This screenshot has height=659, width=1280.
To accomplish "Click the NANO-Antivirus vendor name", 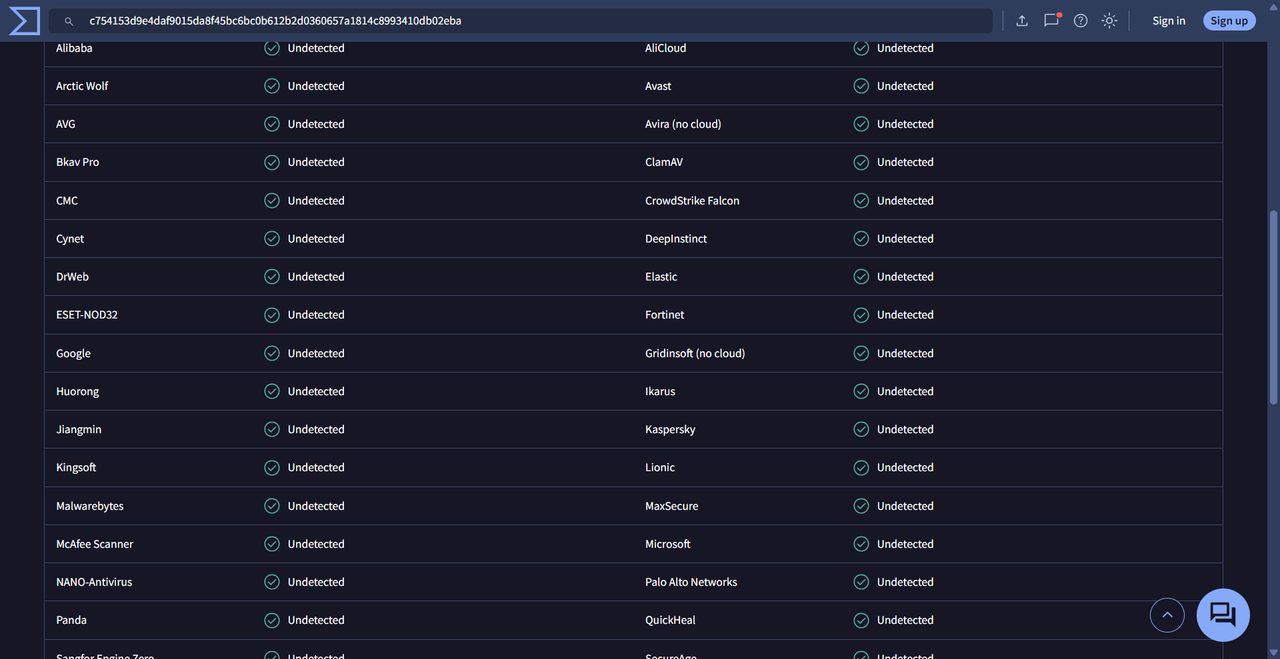I will tap(94, 582).
